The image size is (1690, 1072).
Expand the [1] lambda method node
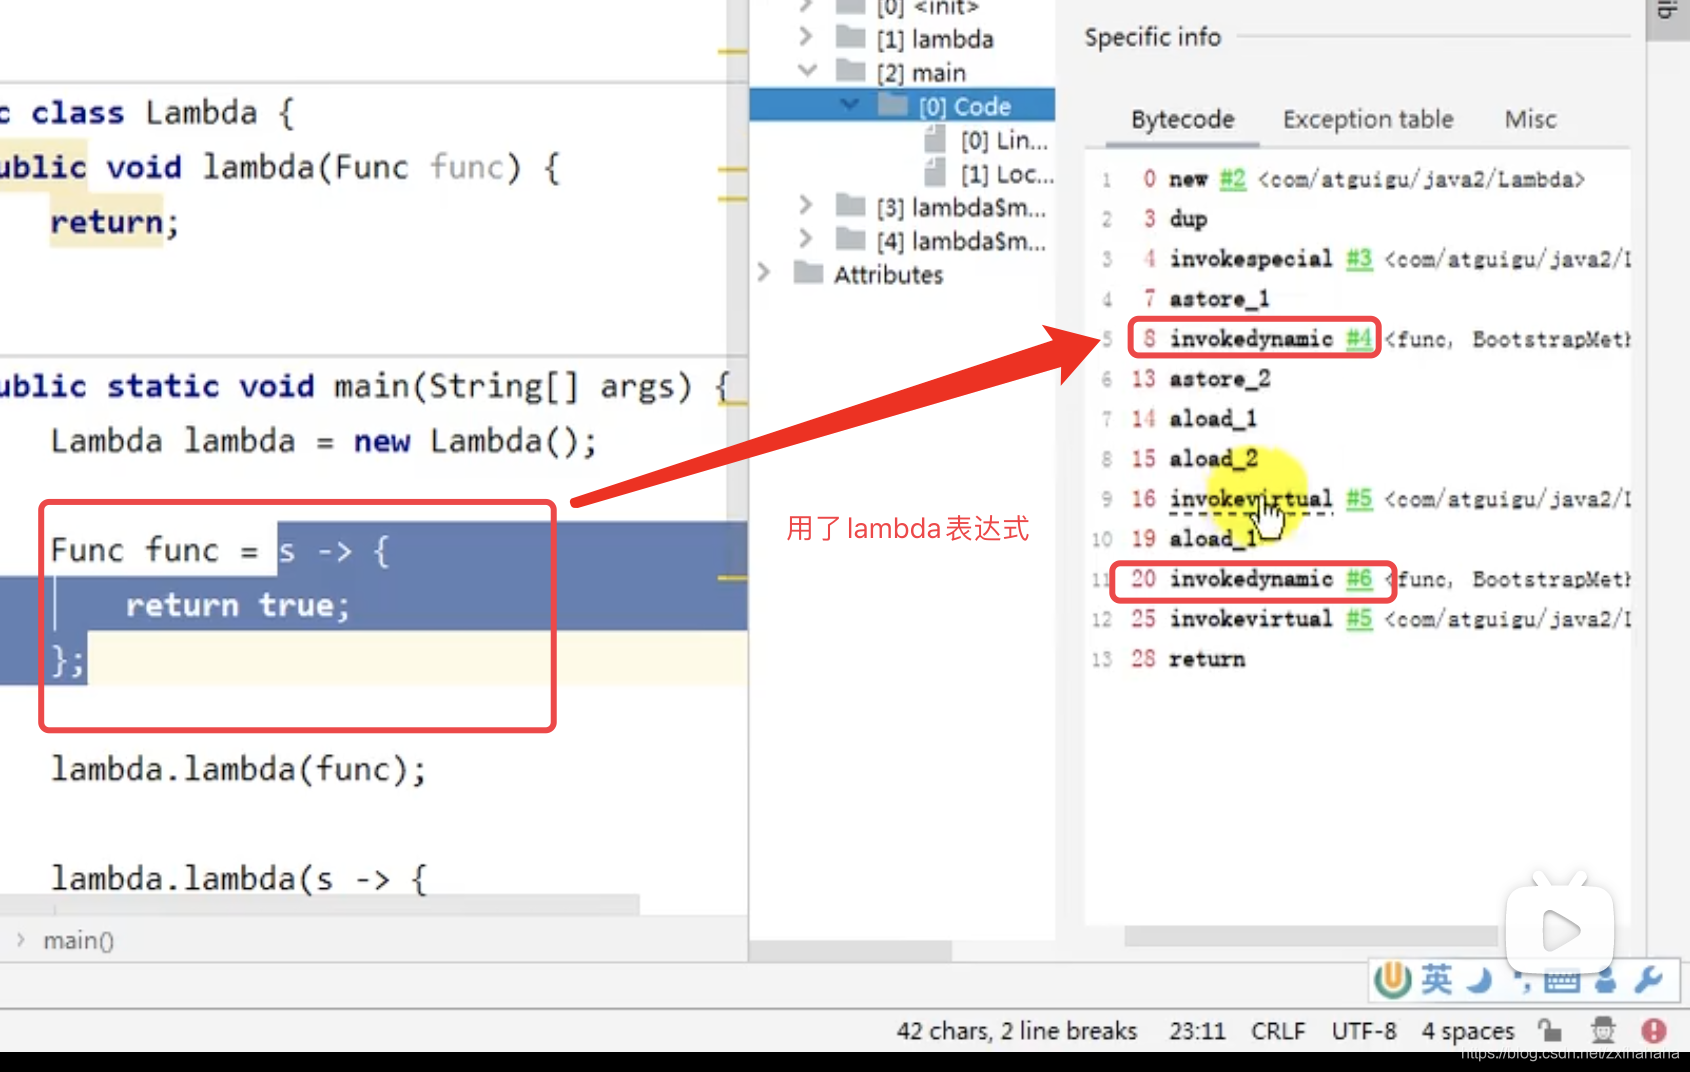(806, 37)
